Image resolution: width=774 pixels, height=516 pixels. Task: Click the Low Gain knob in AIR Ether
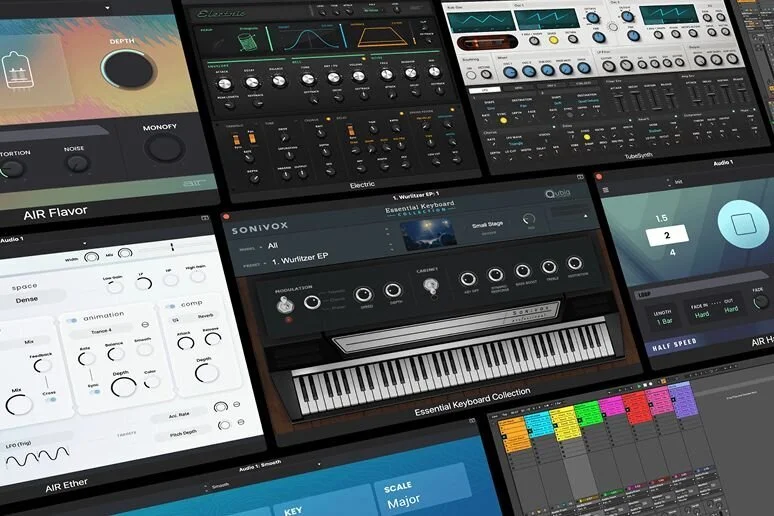coord(115,287)
